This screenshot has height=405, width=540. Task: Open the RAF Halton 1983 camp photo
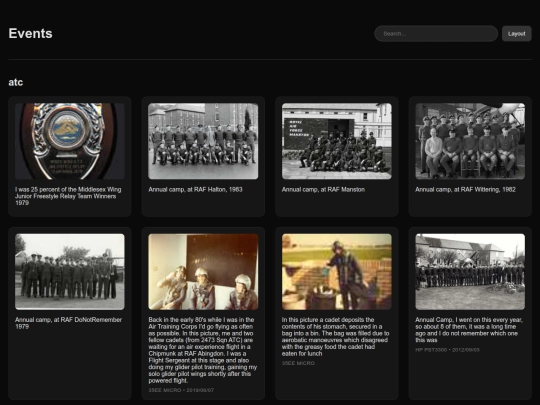pos(203,141)
